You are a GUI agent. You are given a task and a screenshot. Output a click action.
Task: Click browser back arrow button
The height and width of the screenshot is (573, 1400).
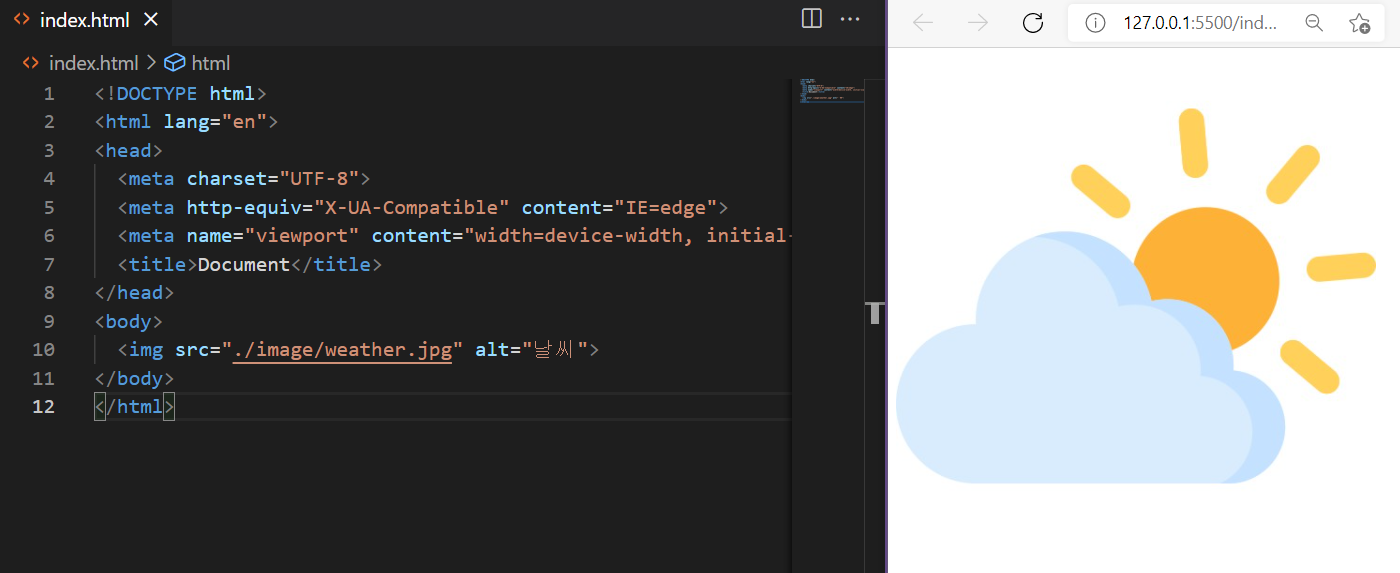(923, 23)
